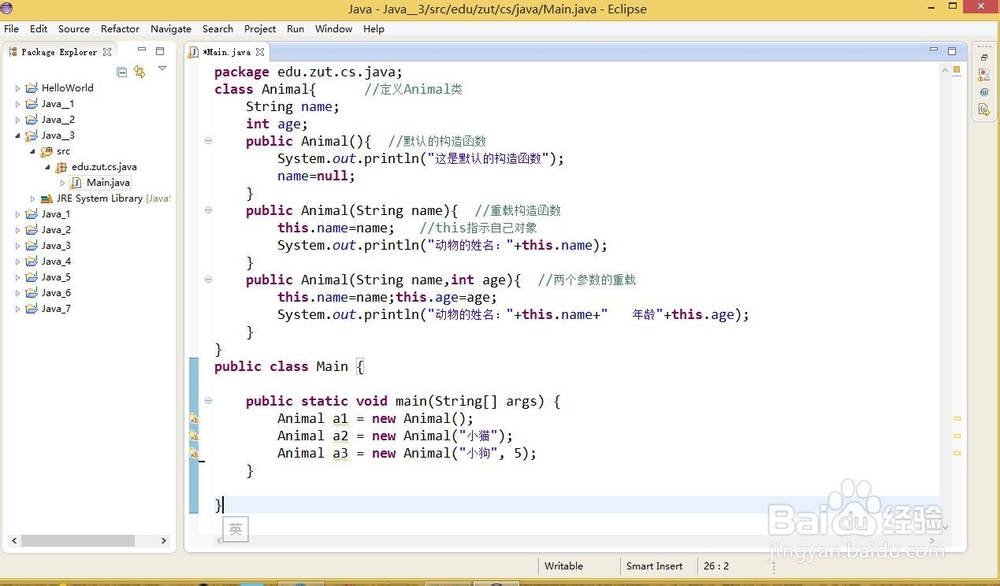Maximize the editor area
This screenshot has height=586, width=1000.
tap(952, 51)
